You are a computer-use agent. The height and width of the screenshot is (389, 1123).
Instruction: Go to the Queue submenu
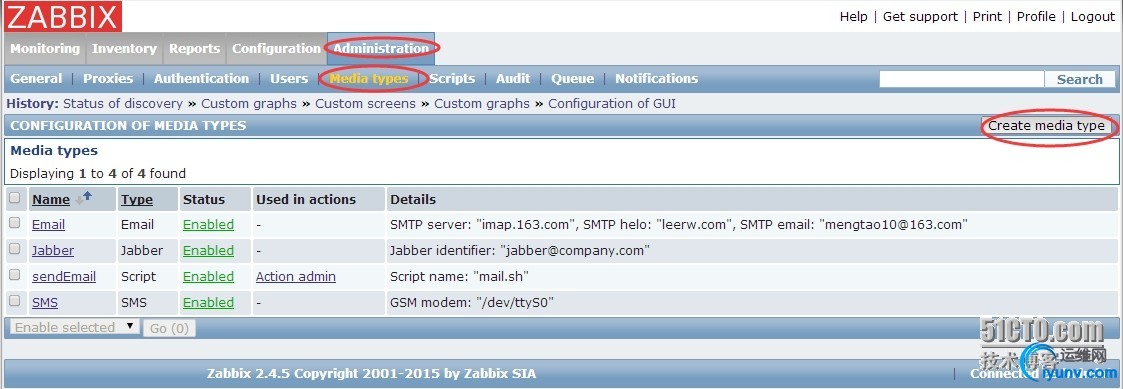tap(572, 79)
